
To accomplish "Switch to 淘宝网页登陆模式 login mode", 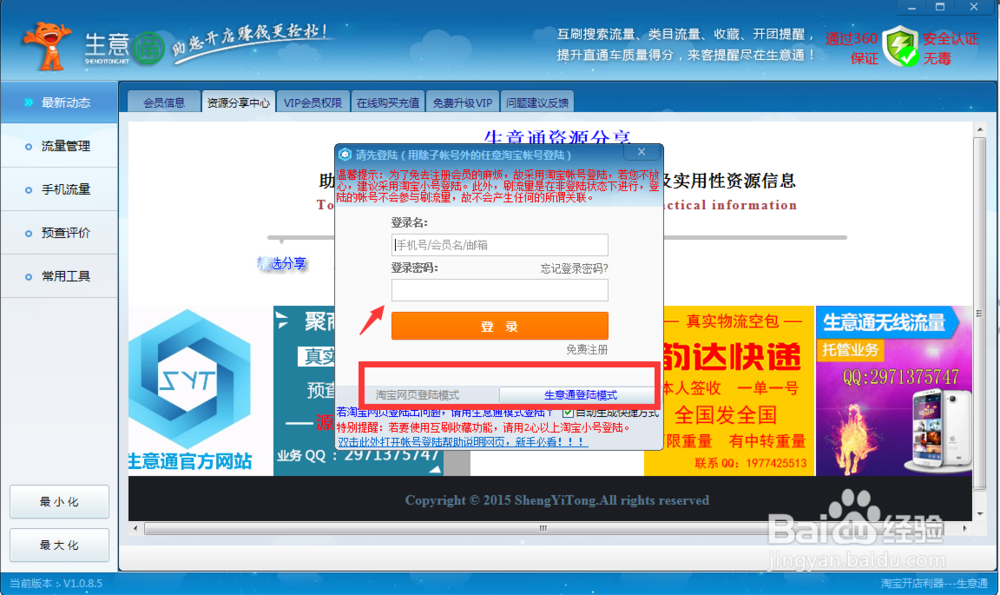I will point(418,395).
